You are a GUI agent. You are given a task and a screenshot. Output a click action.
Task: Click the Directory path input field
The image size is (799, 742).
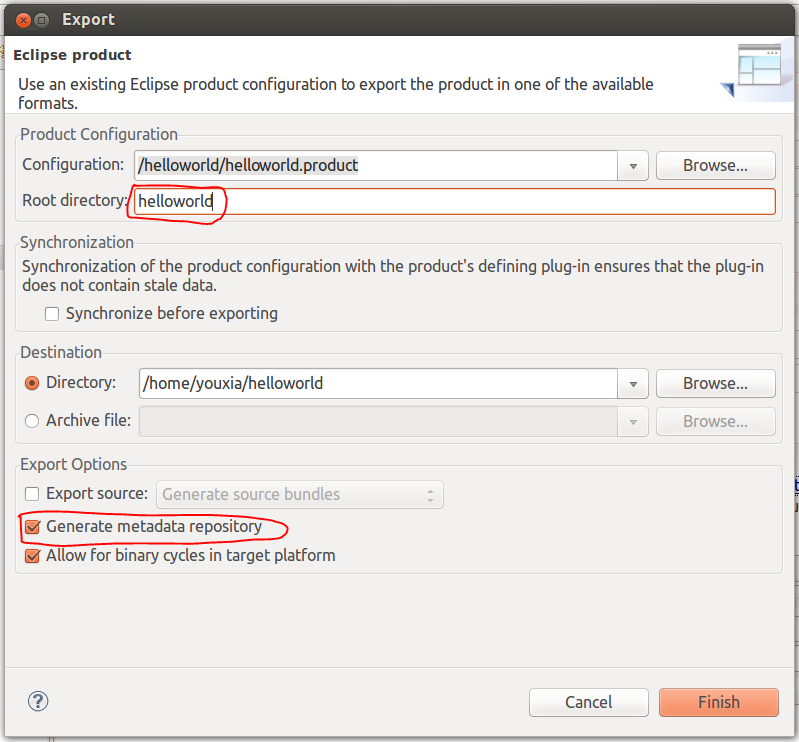(375, 383)
